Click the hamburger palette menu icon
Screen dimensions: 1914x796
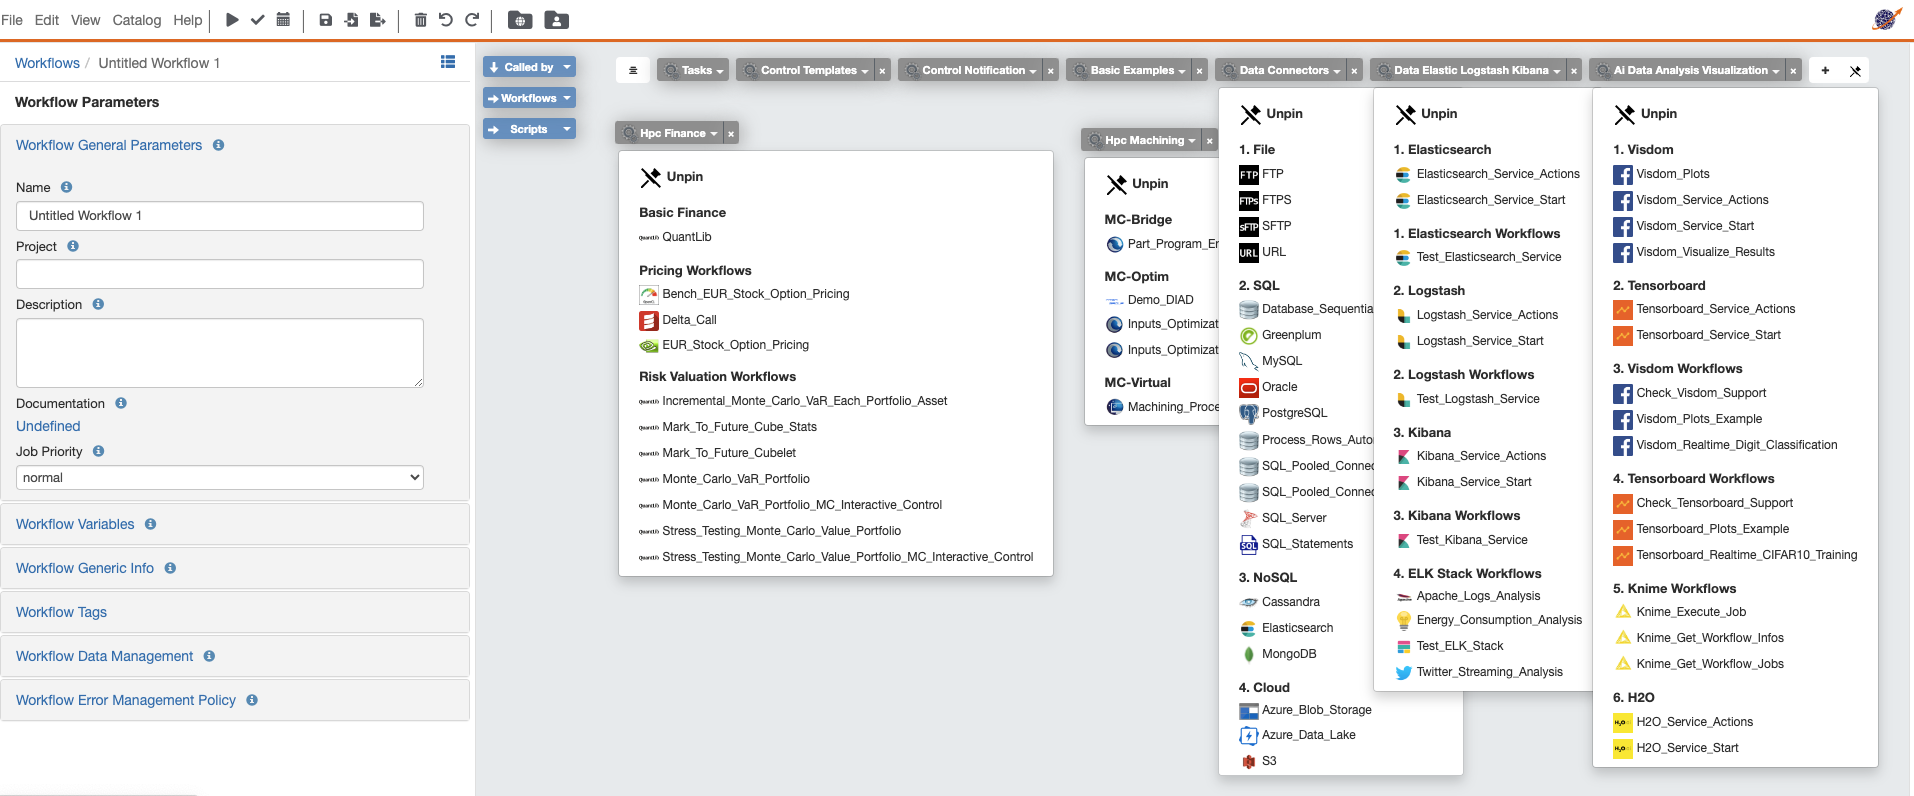632,70
